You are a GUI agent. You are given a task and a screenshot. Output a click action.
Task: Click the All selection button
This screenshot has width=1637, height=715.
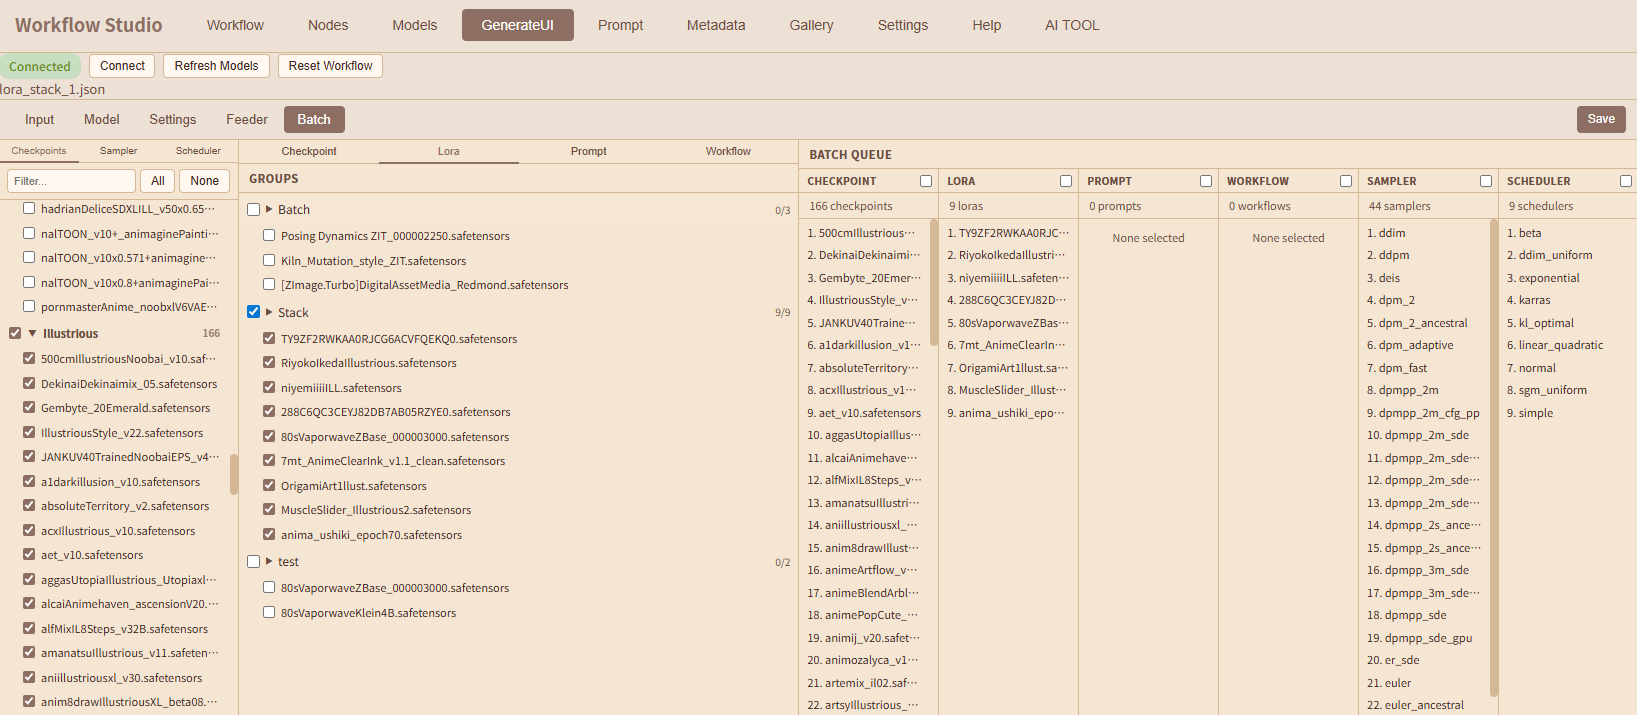[158, 181]
